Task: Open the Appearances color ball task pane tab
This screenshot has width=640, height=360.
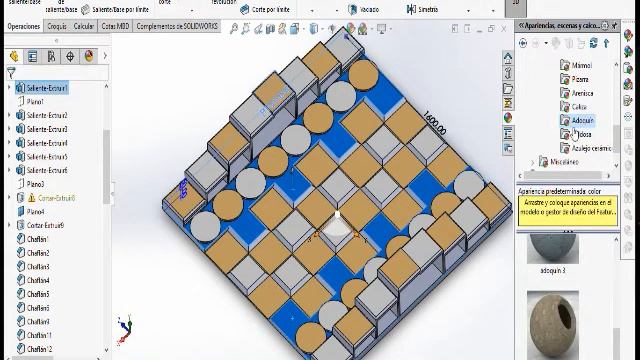Action: (x=508, y=118)
